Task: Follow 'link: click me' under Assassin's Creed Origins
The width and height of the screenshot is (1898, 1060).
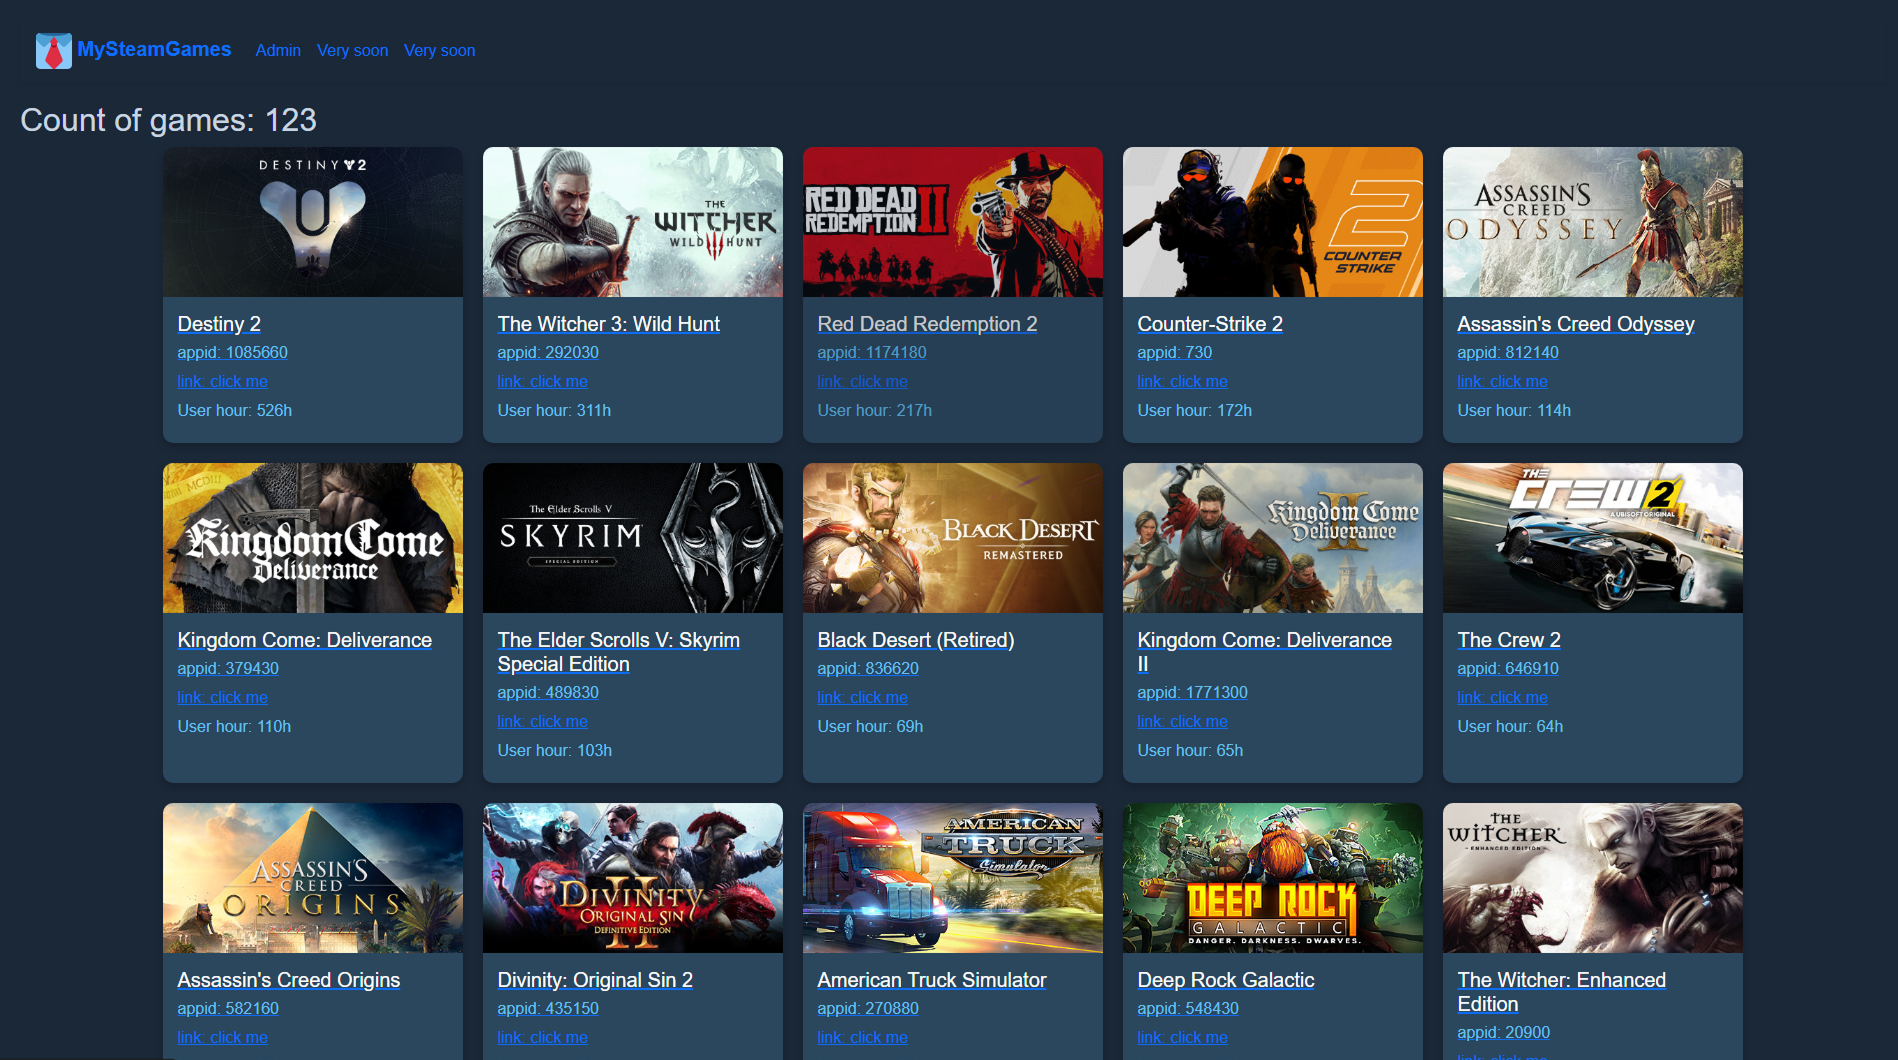Action: pos(222,1038)
